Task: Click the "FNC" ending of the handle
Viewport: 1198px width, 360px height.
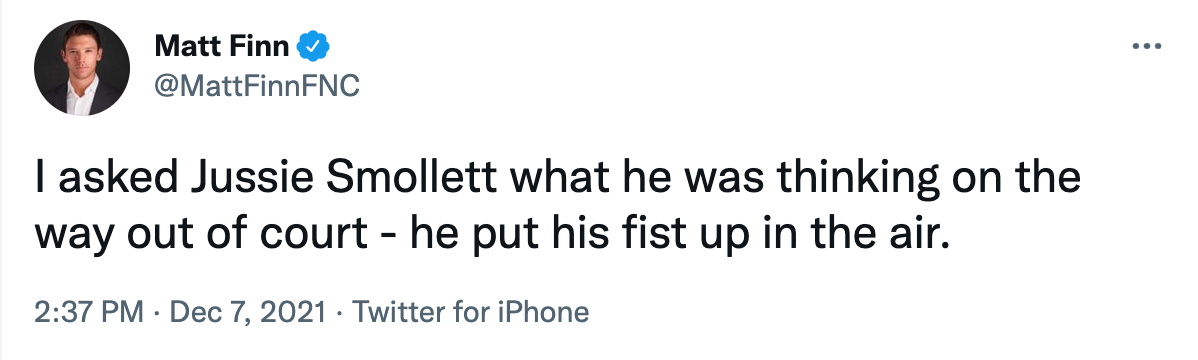Action: pyautogui.click(x=329, y=86)
